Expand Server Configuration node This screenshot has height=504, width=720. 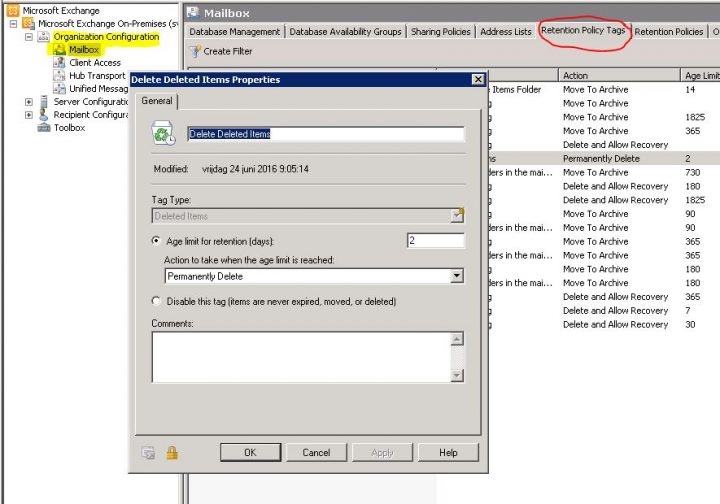click(29, 102)
